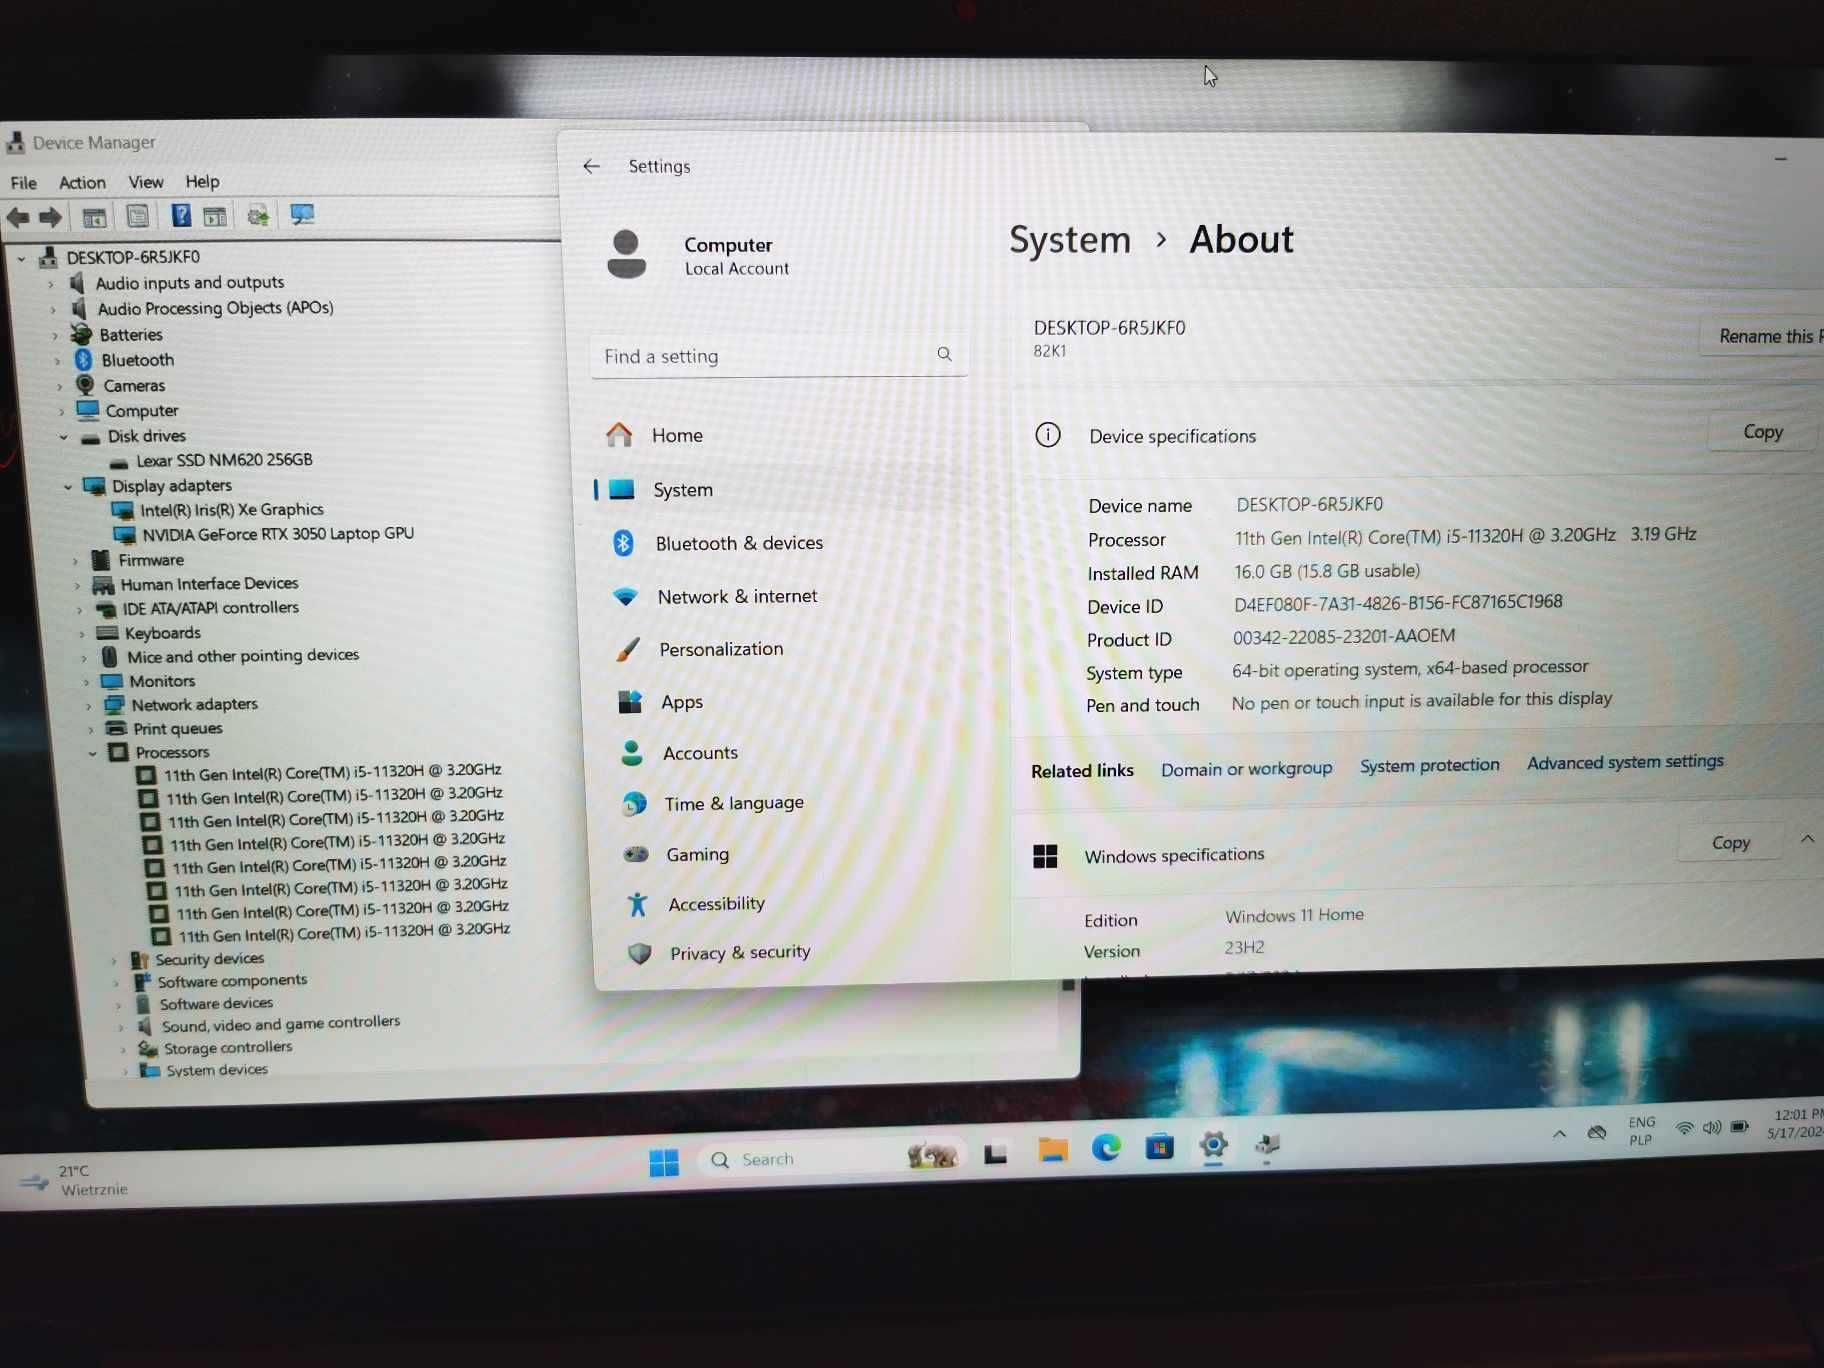Collapse the Windows specifications section chevron
This screenshot has height=1368, width=1824.
(x=1807, y=839)
